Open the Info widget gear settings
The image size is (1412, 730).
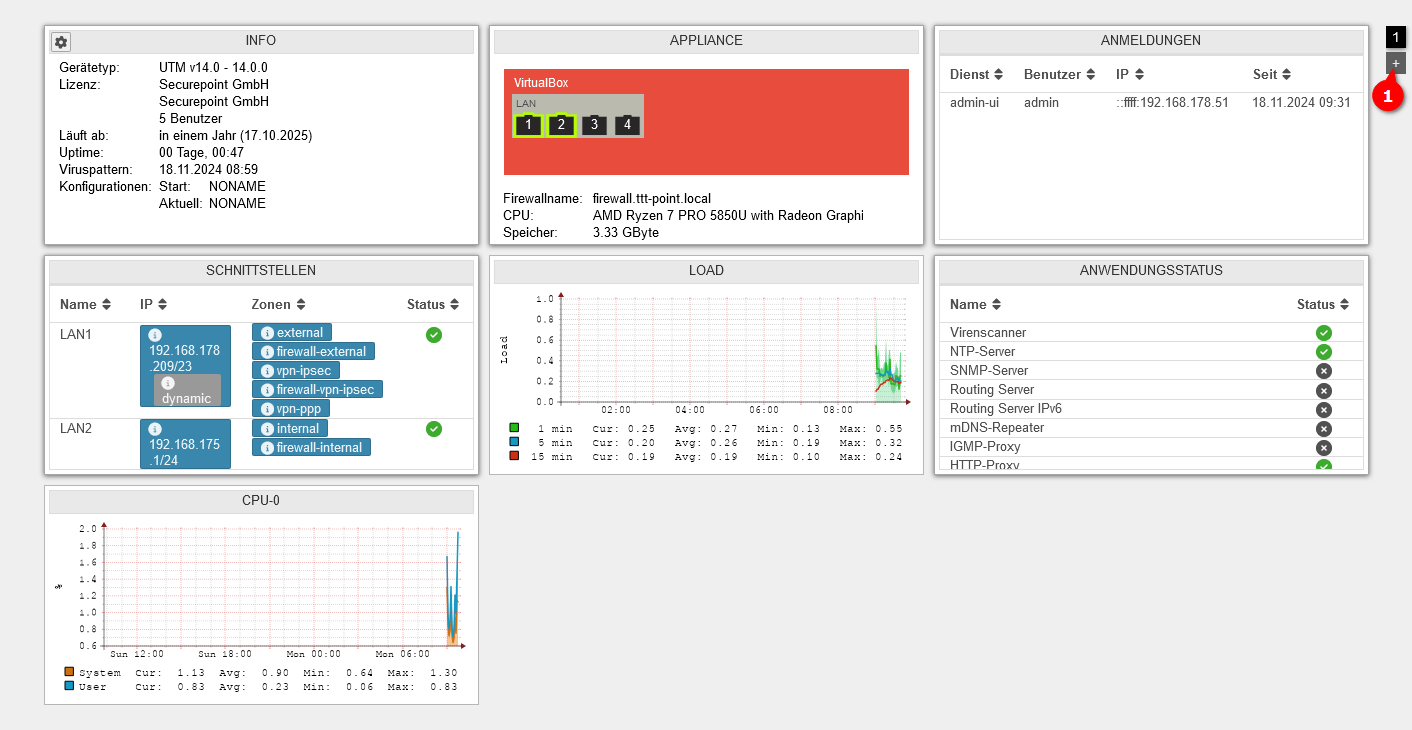click(61, 42)
